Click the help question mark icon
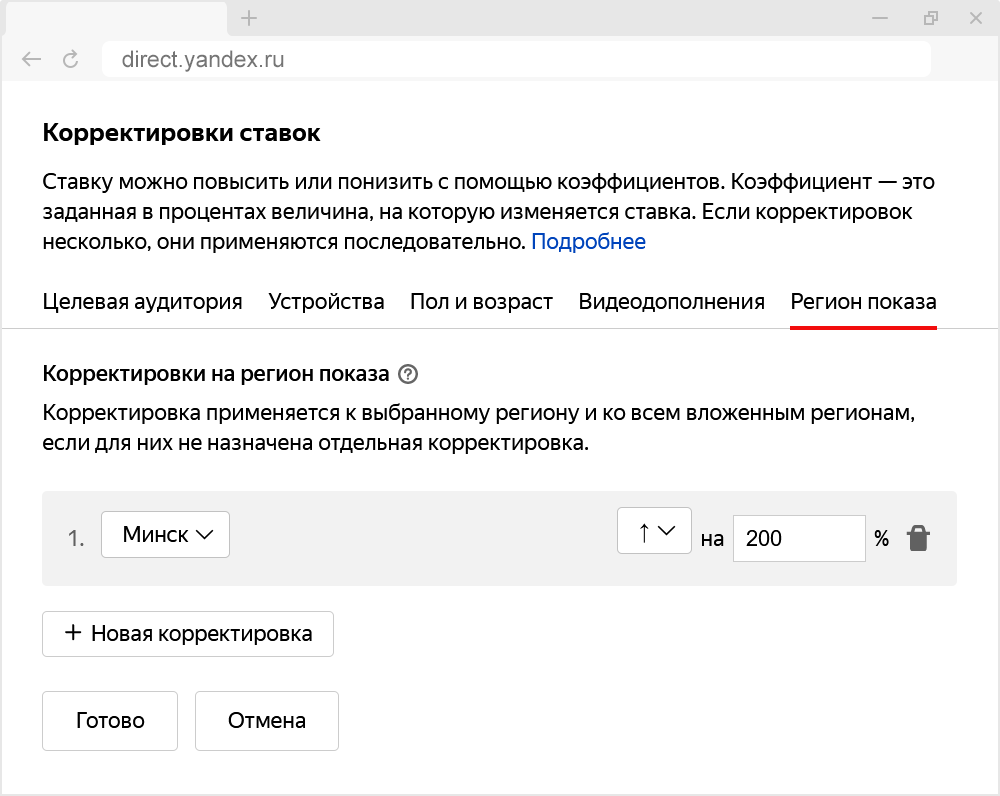This screenshot has width=1000, height=796. tap(407, 375)
